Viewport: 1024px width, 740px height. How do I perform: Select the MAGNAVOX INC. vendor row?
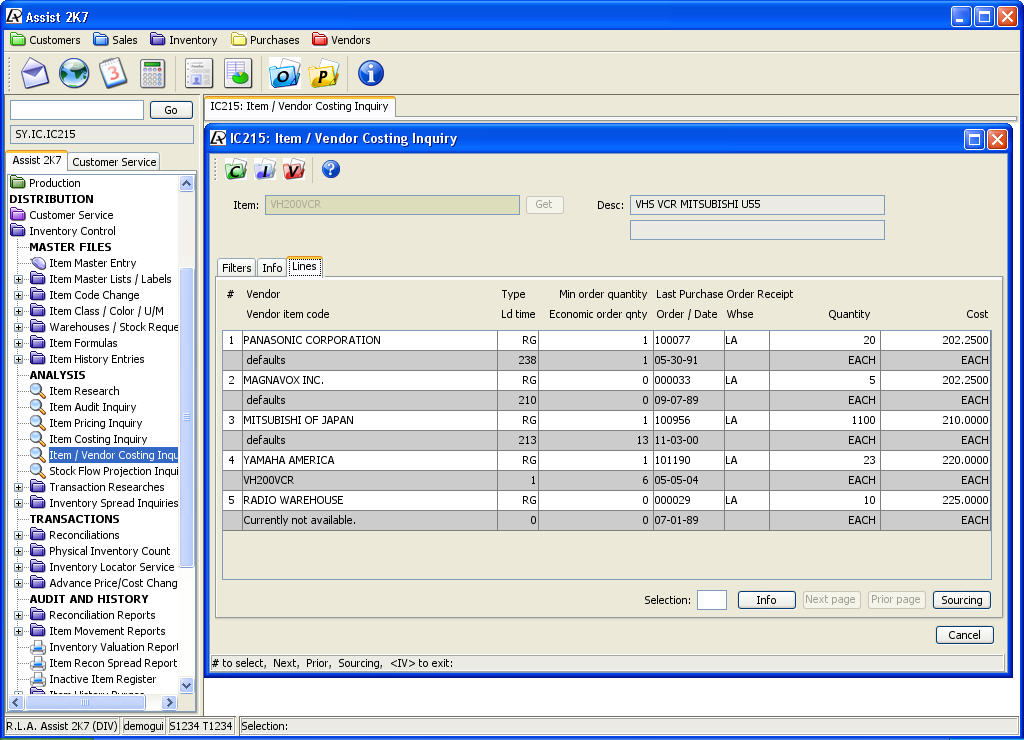point(606,381)
